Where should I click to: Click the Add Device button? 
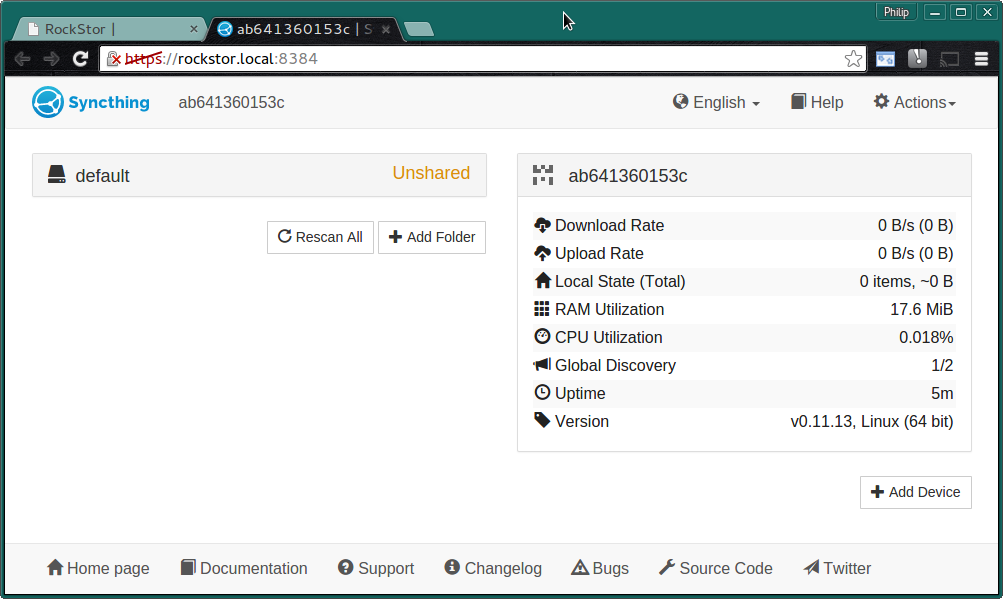pyautogui.click(x=915, y=492)
